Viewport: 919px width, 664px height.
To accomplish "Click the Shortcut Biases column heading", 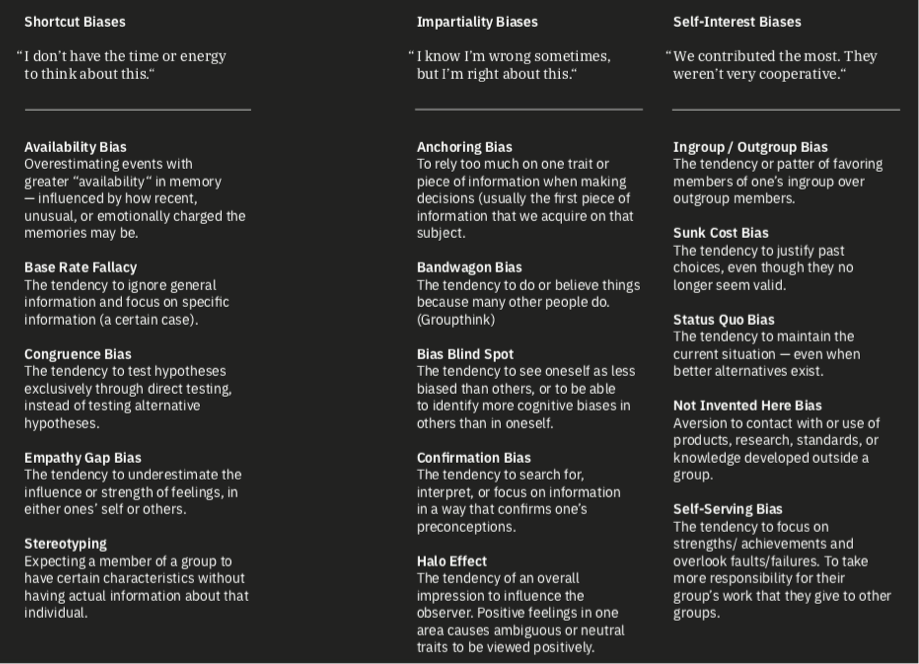I will coord(75,22).
